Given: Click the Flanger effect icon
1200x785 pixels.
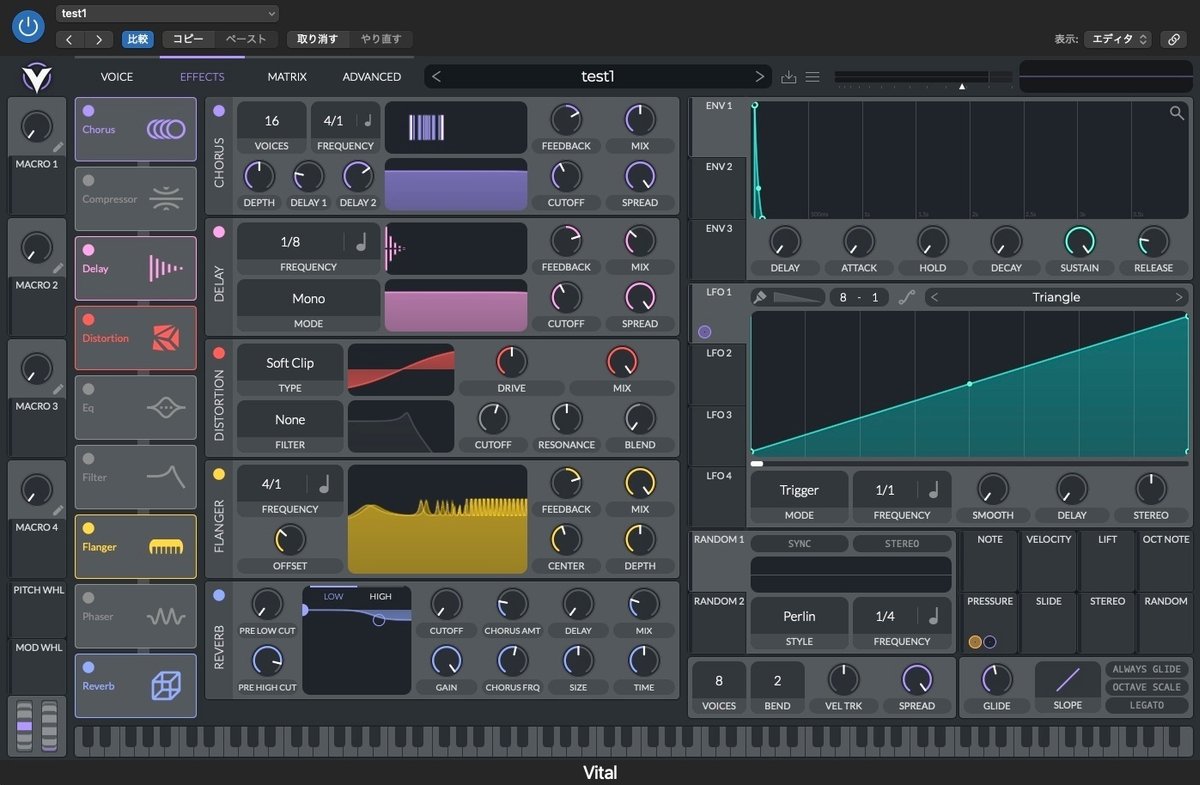Looking at the screenshot, I should coord(168,547).
